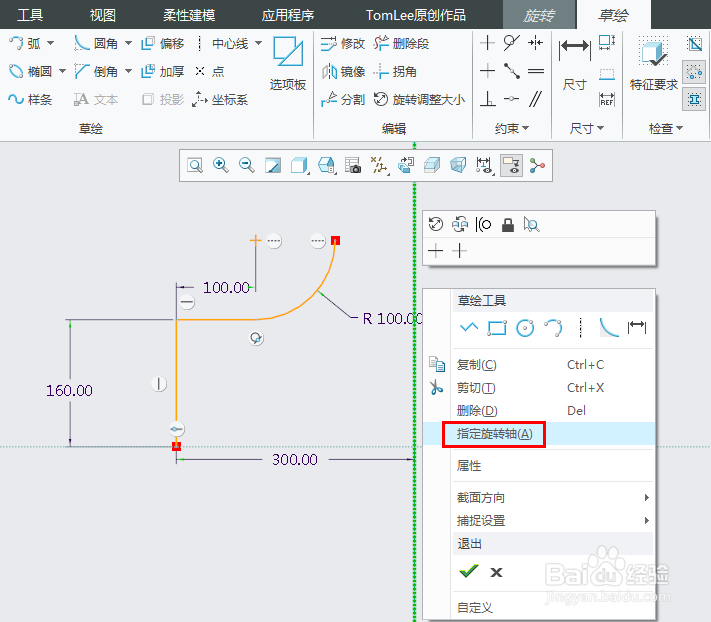
Task: Open the View (视图) ribbon tab
Action: click(x=102, y=15)
